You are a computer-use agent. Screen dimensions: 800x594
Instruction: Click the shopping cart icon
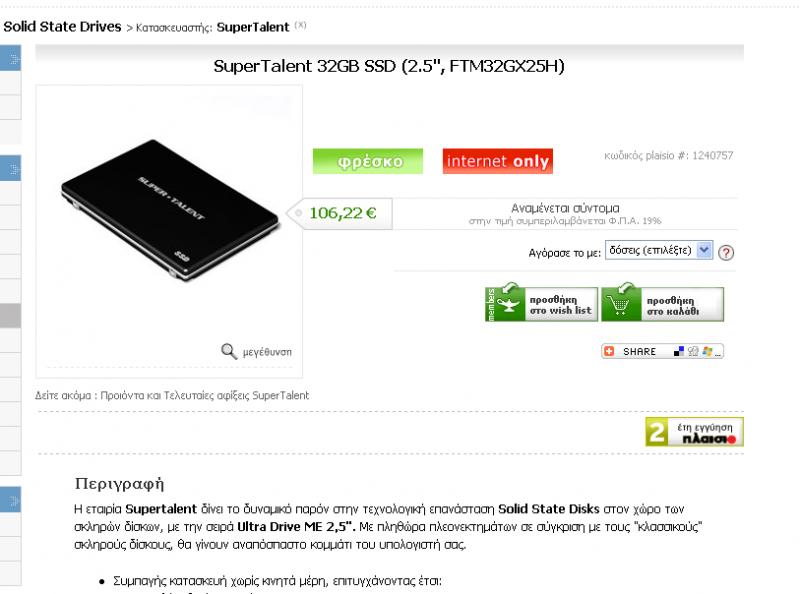point(620,304)
